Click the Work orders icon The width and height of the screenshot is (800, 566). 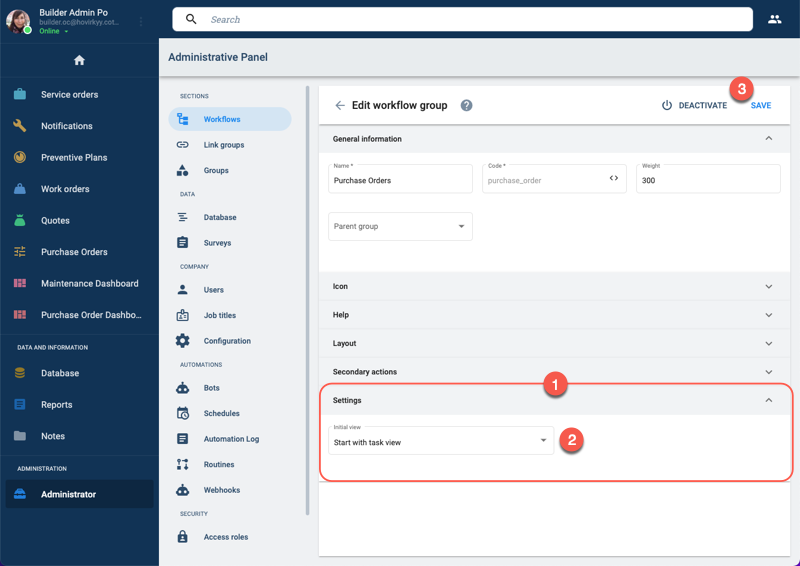20,189
